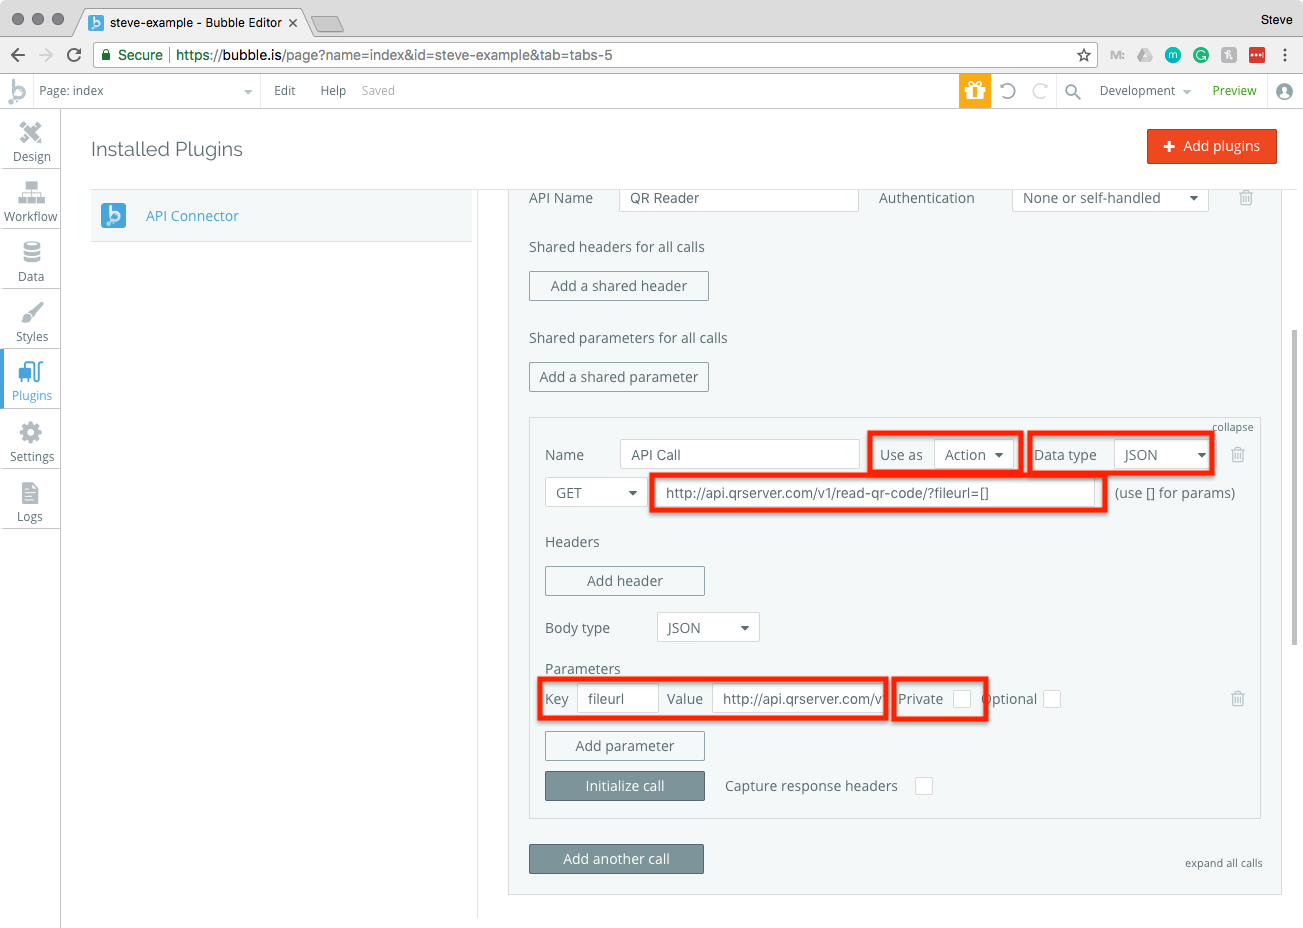Click the API Connector plugin icon

point(114,215)
